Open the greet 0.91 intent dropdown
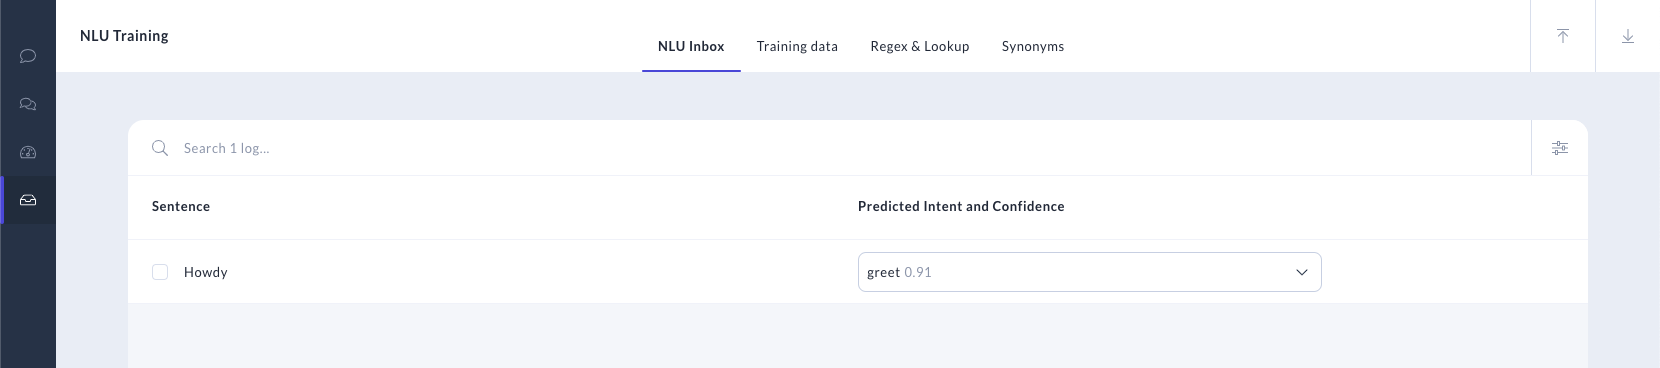The height and width of the screenshot is (368, 1660). [x=1090, y=272]
